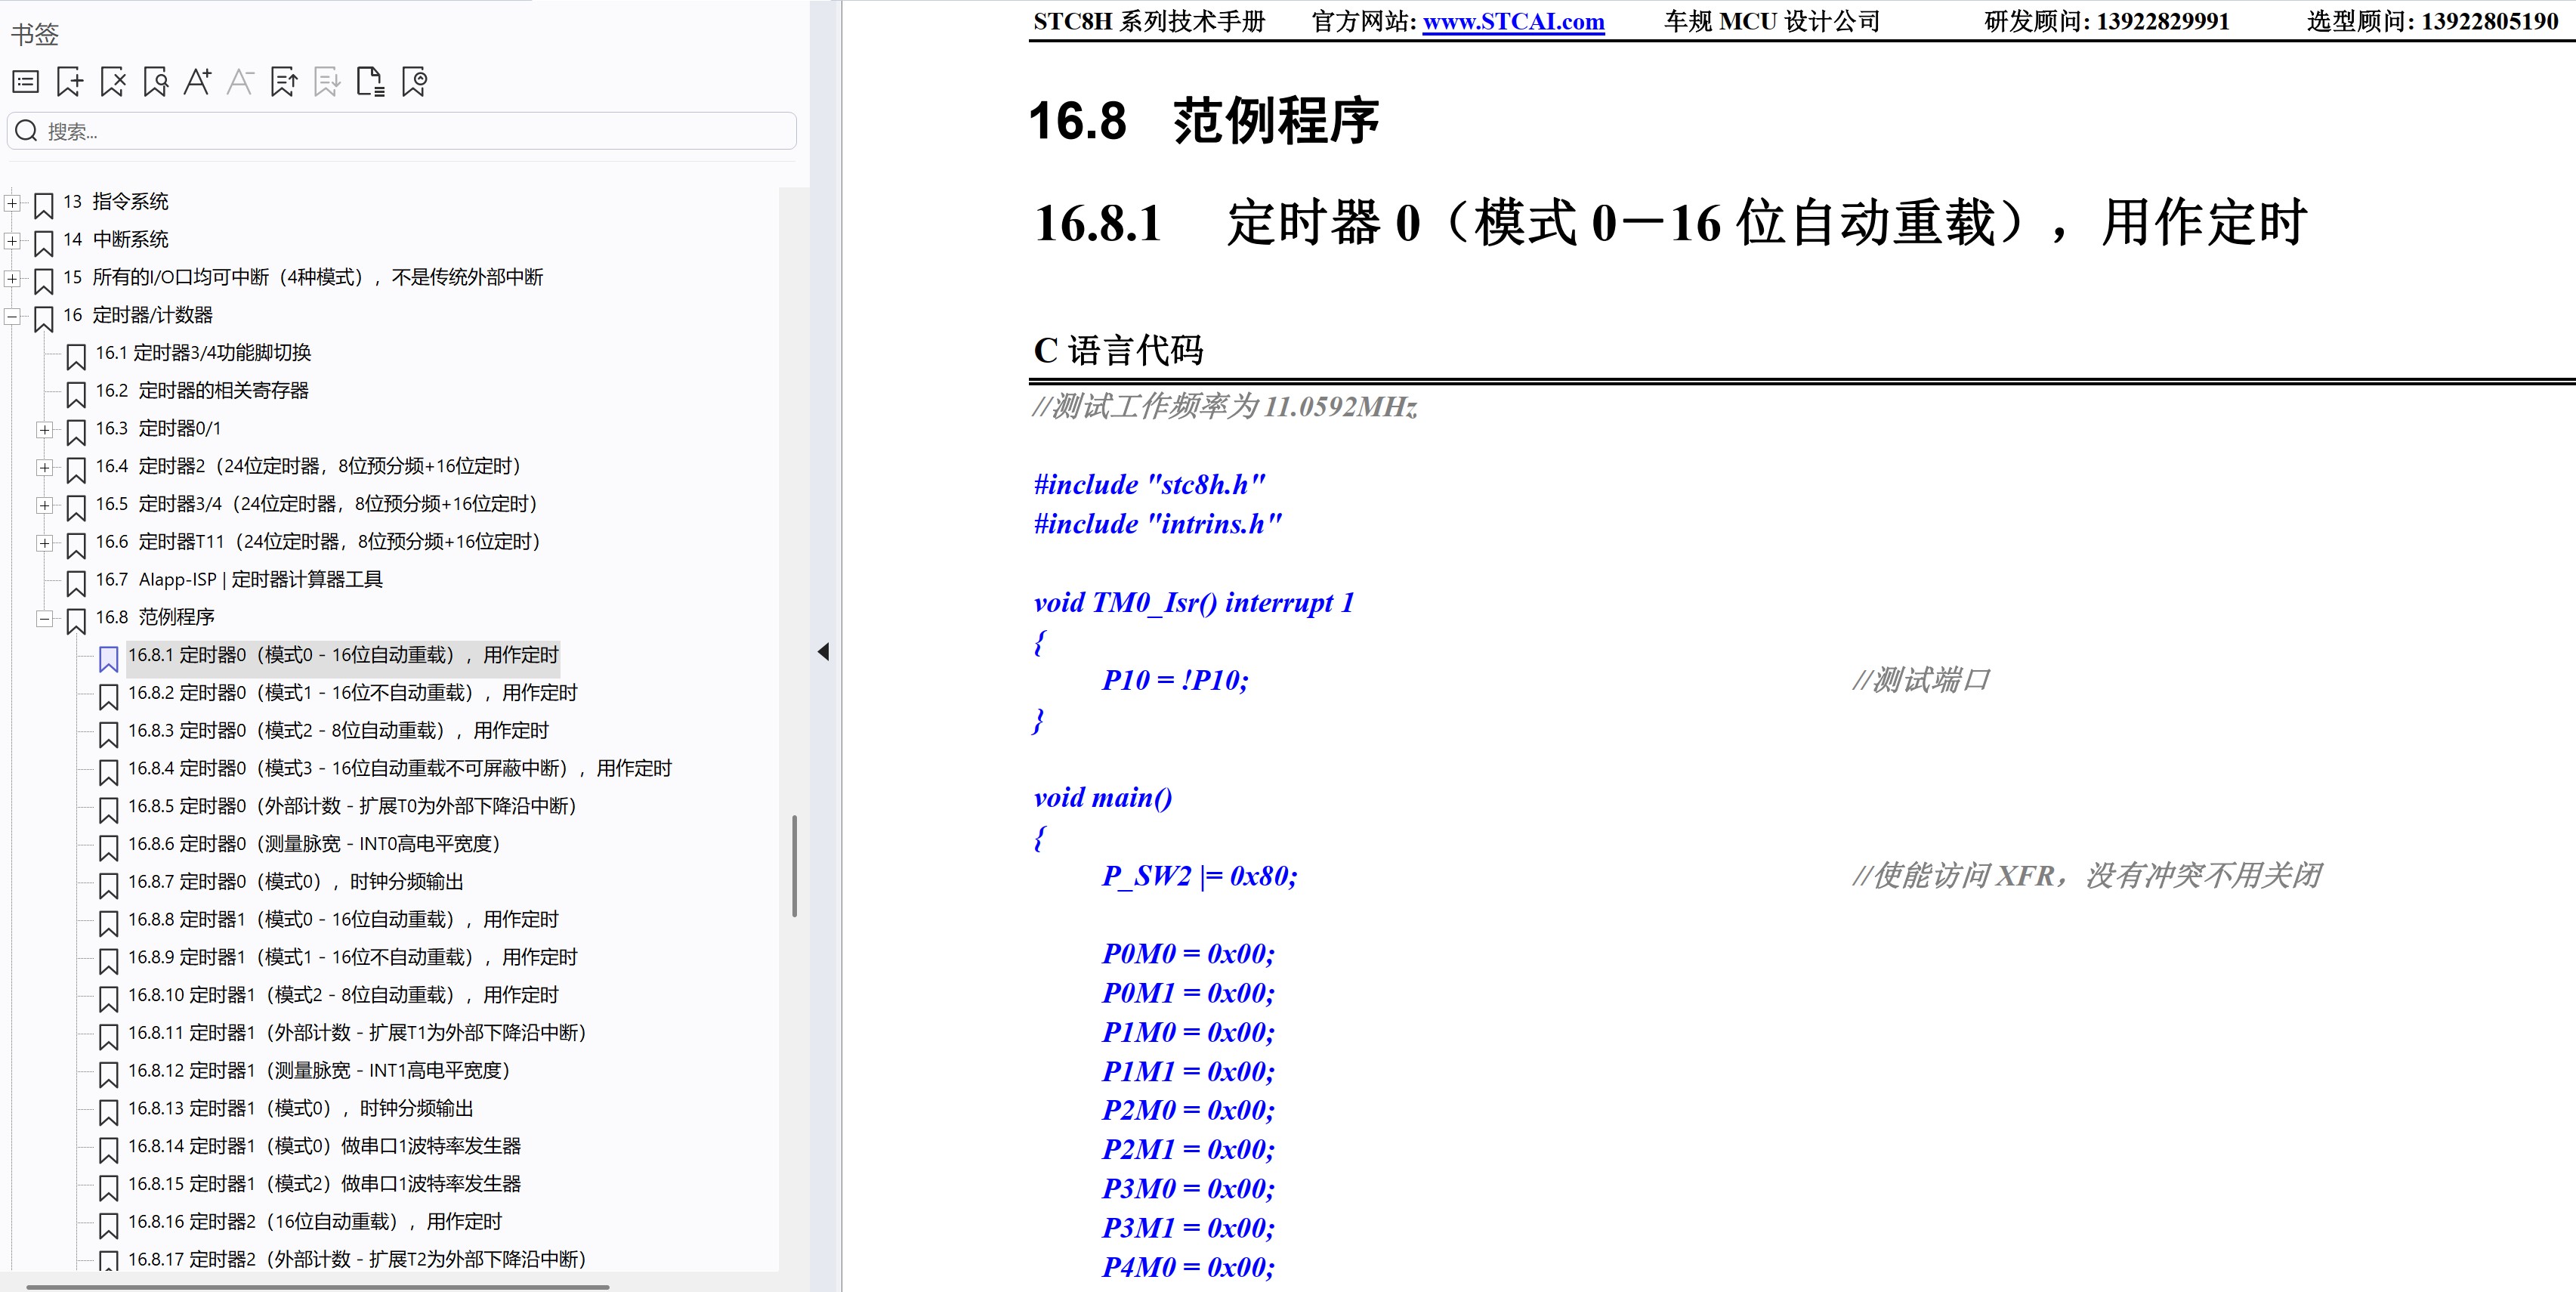Go to bookmark 16.8.6 测量脉宽 INT0高电平宽度
The width and height of the screenshot is (2576, 1292).
(314, 844)
